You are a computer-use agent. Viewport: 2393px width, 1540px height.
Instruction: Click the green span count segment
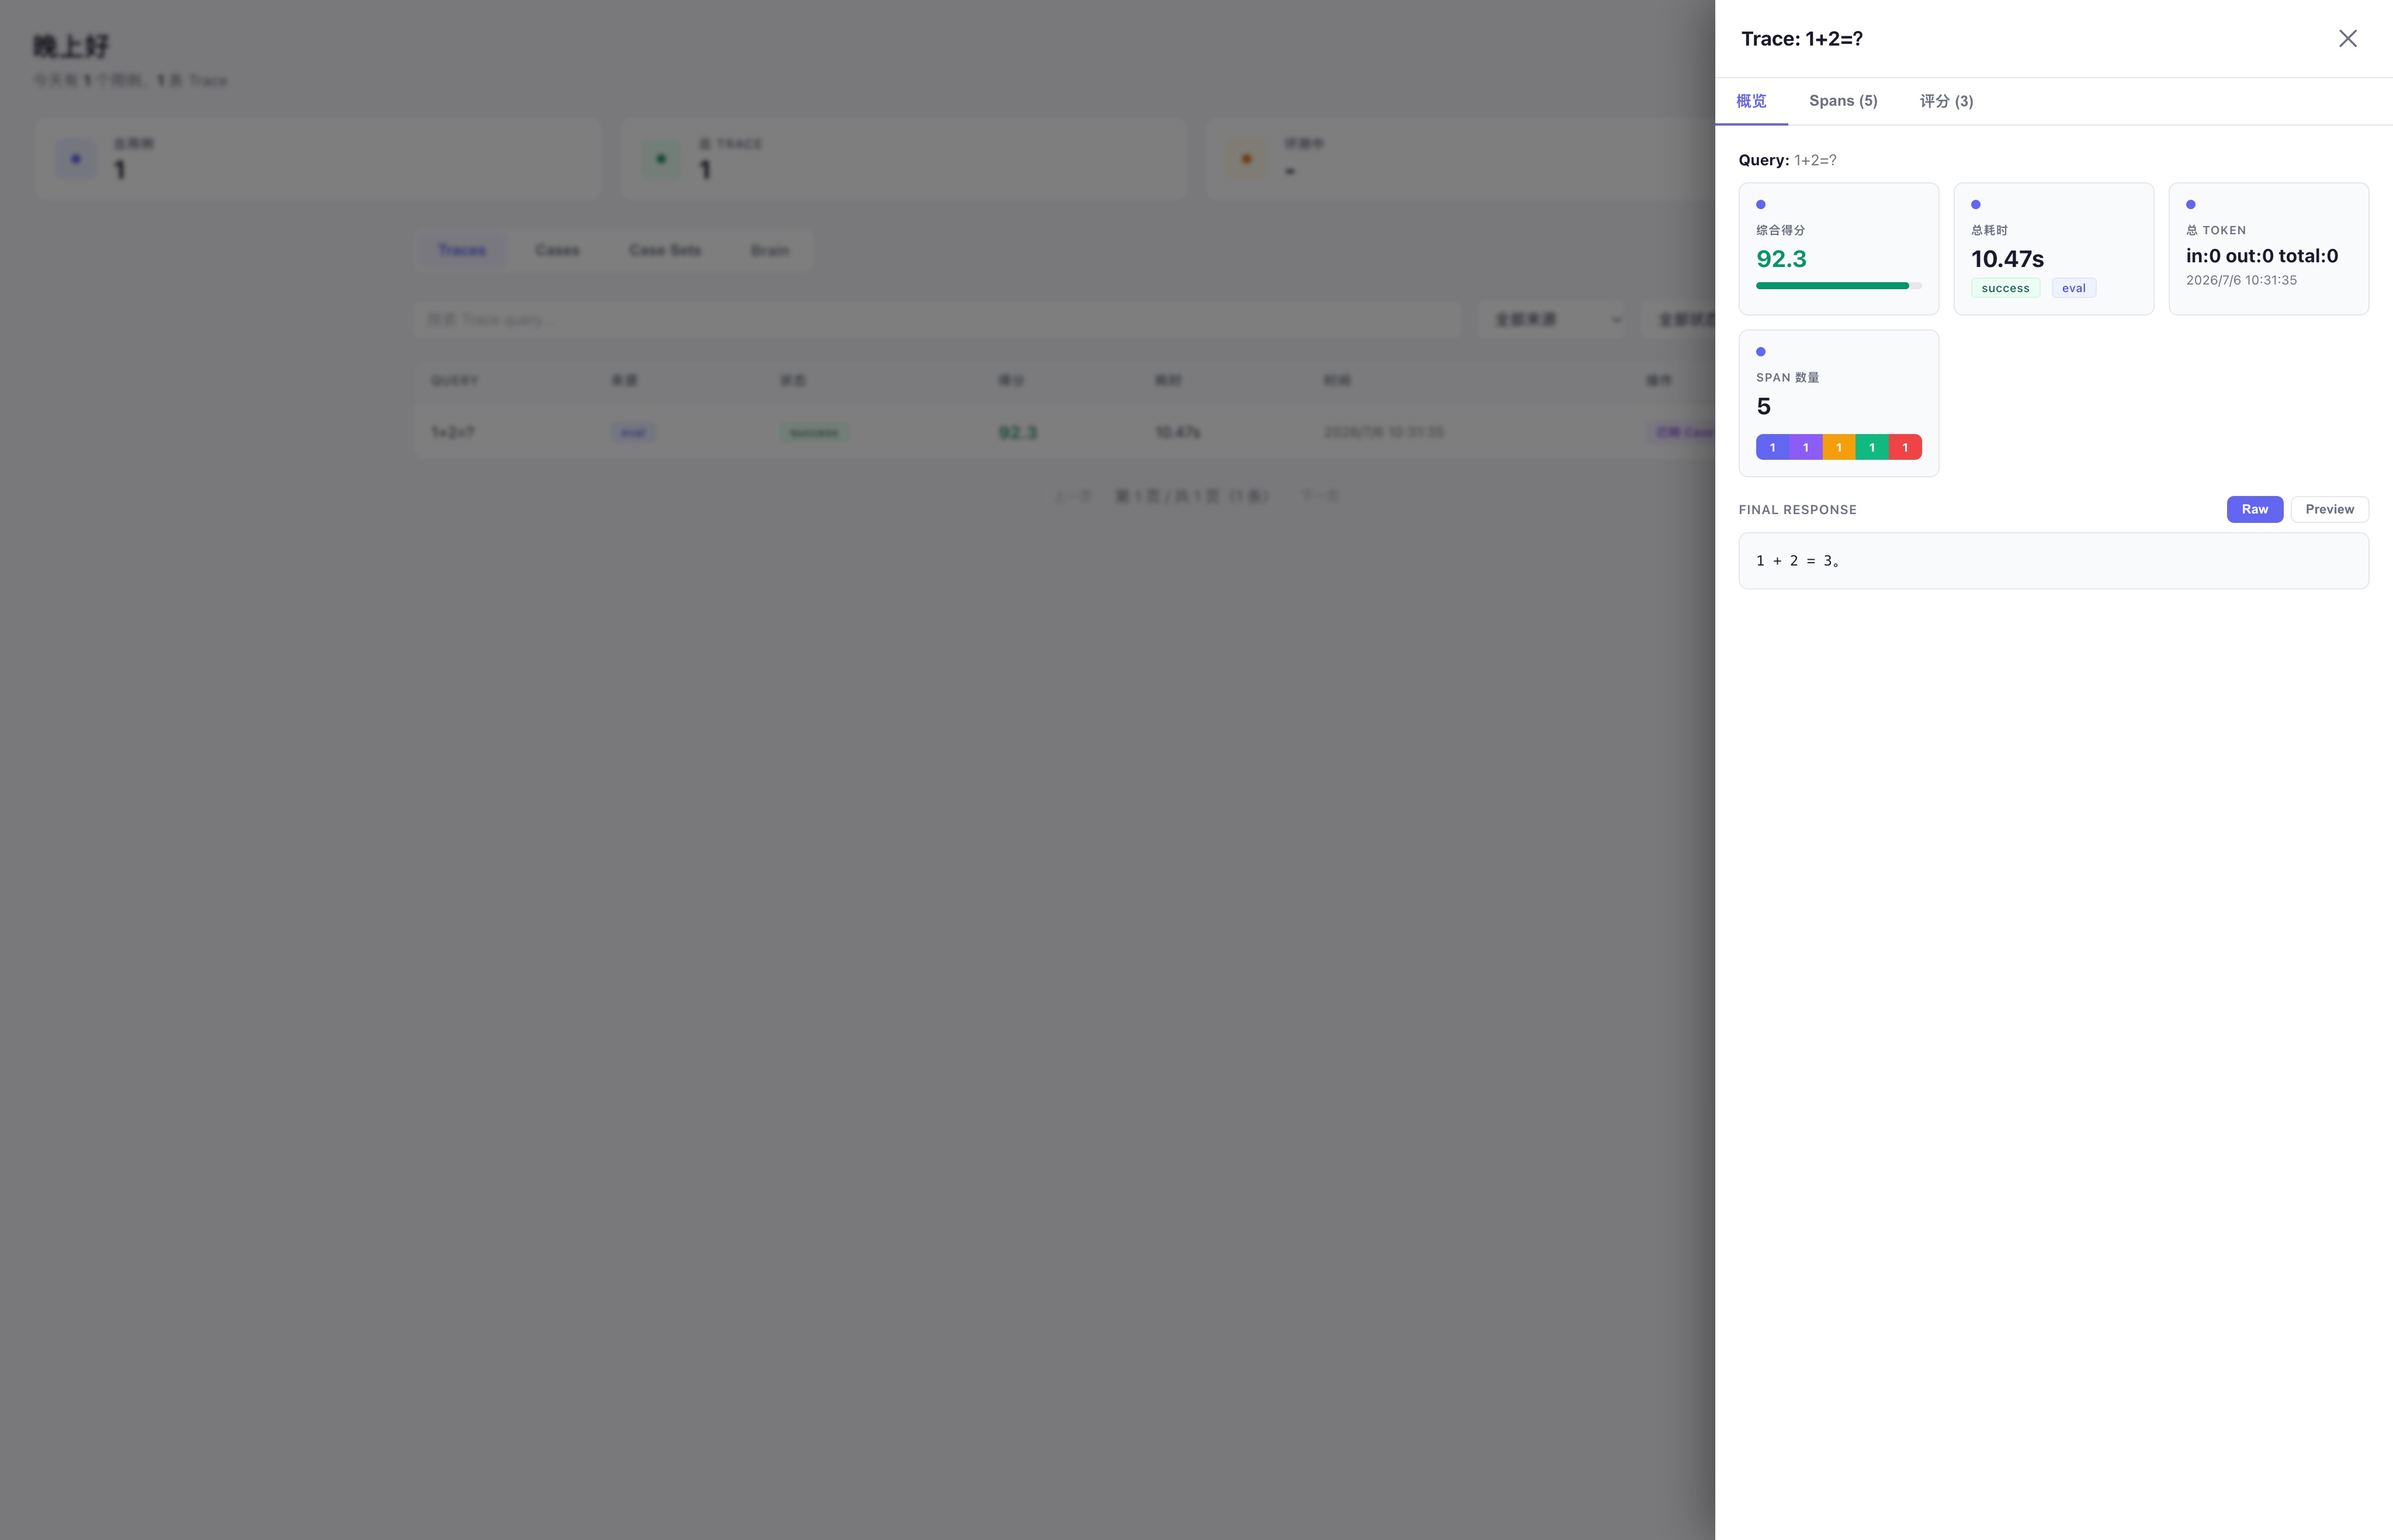(x=1871, y=447)
